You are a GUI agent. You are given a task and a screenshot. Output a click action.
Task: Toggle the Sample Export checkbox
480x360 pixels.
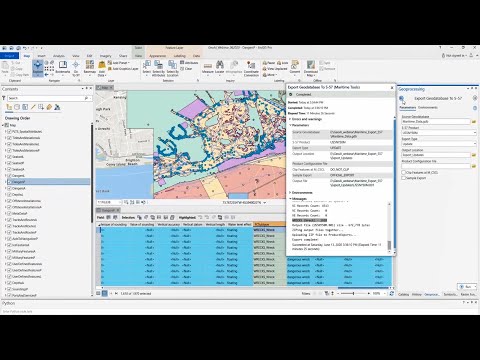coord(403,178)
